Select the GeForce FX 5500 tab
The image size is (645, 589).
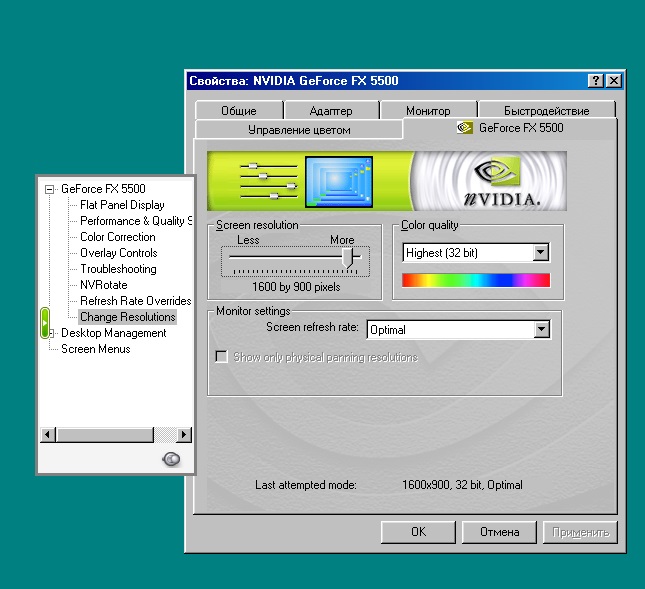point(510,128)
